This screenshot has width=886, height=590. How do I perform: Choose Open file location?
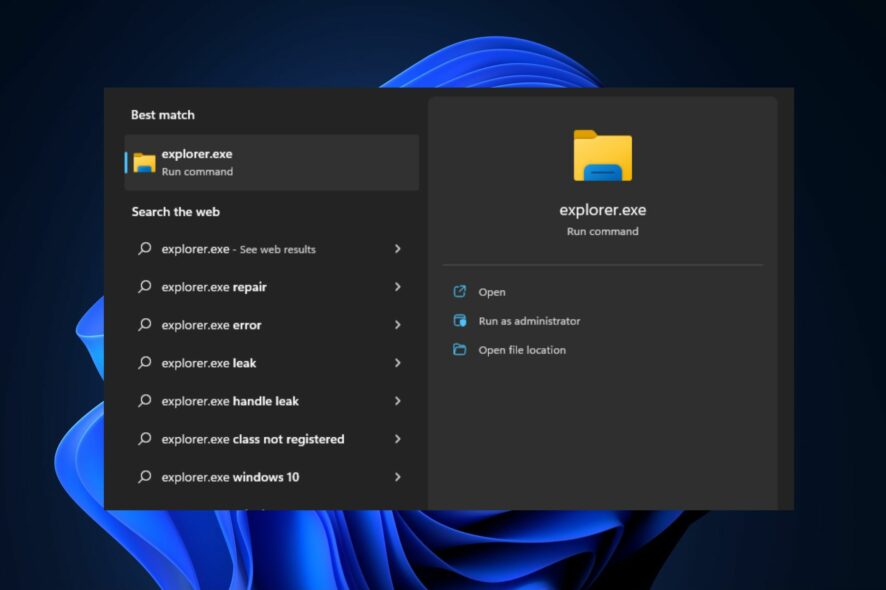click(522, 350)
